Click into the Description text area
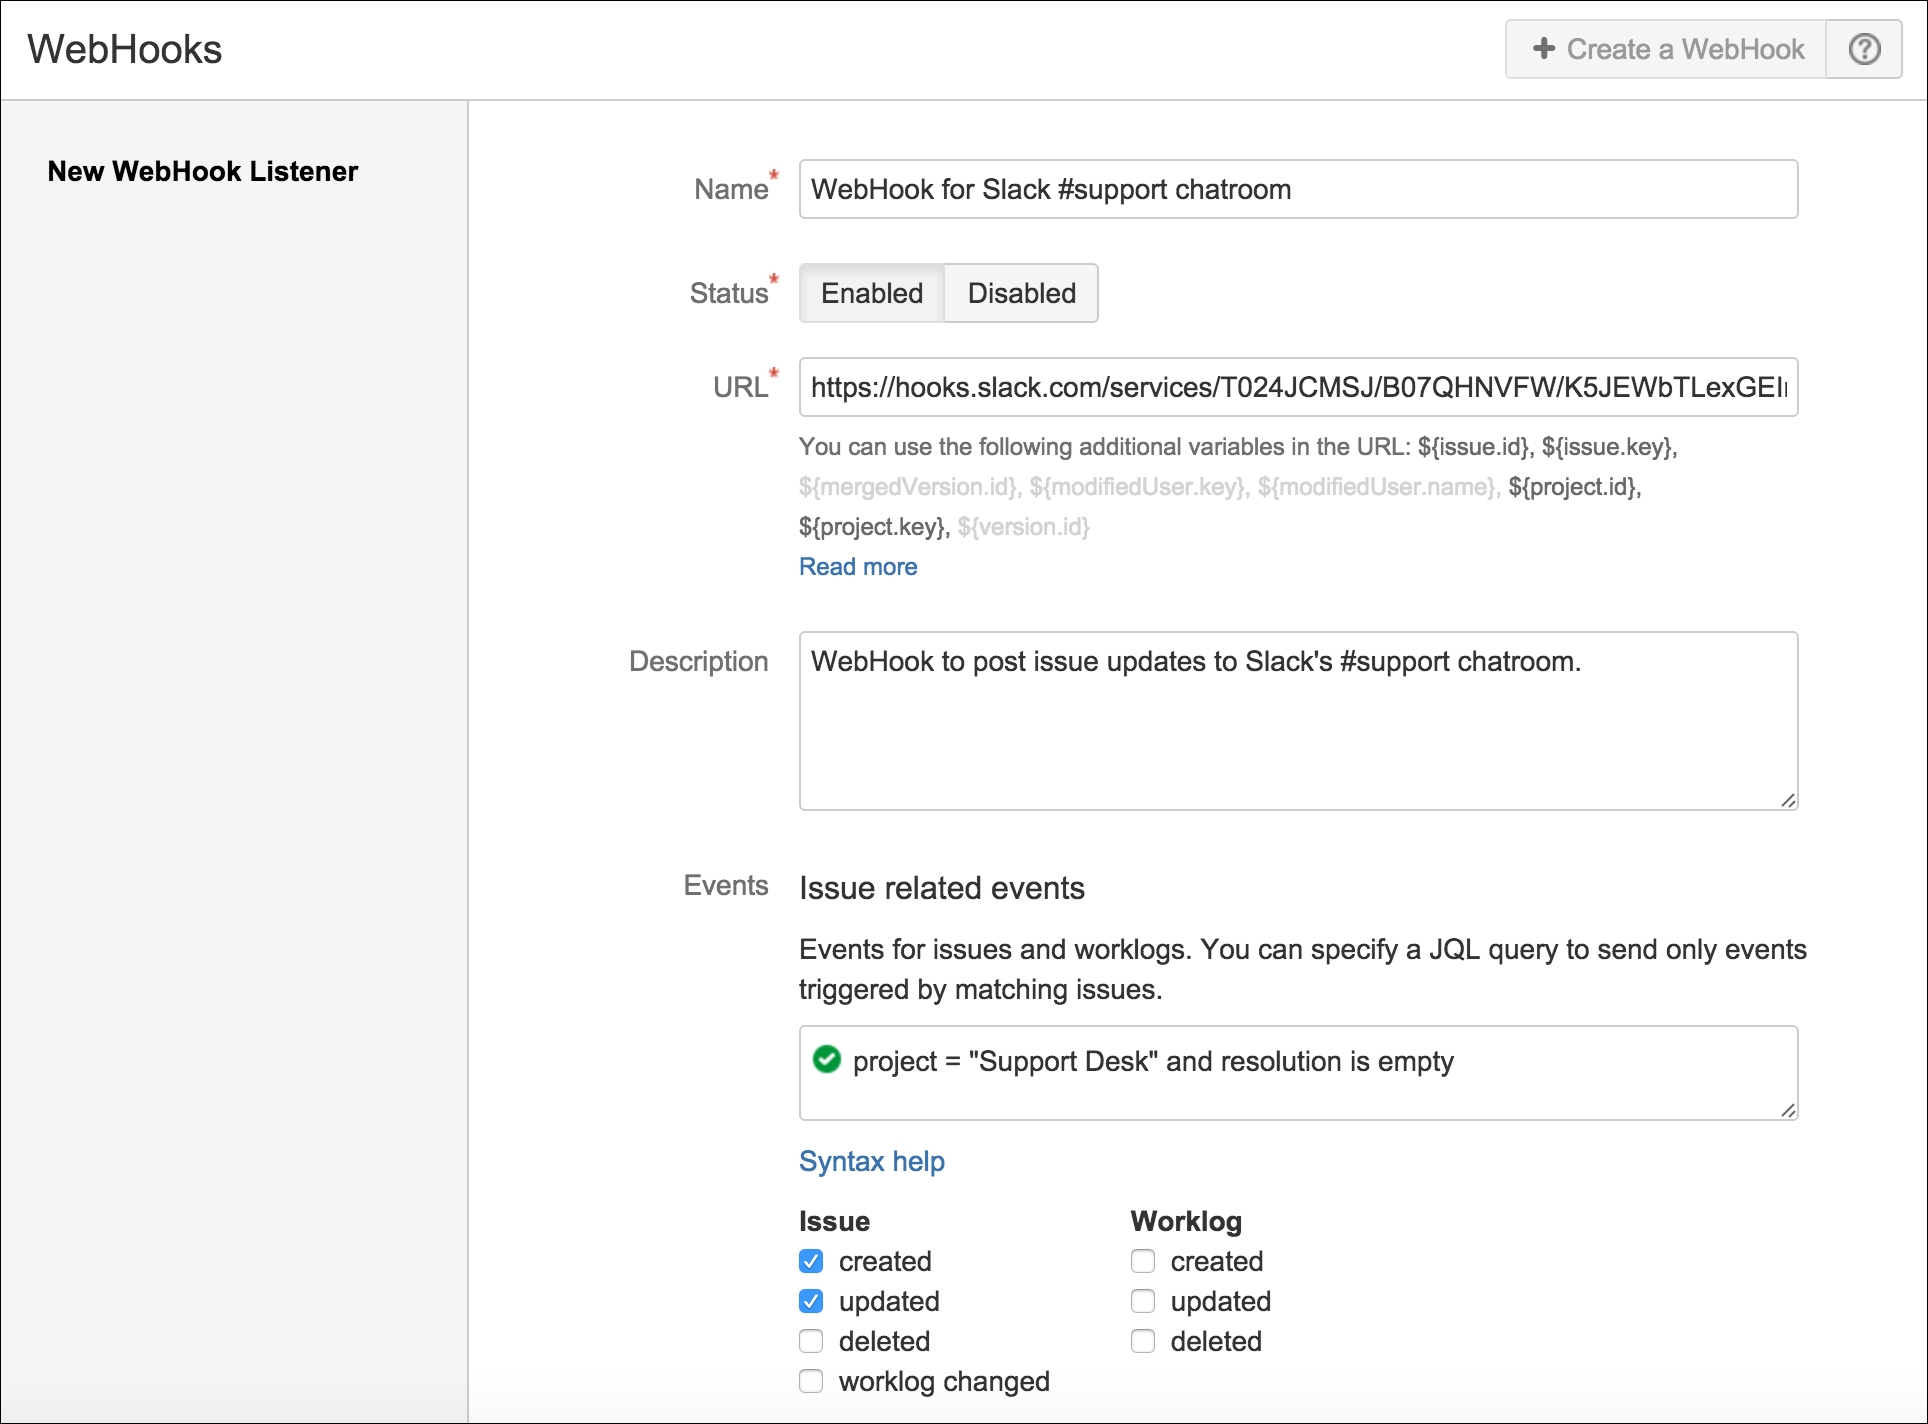Screen dimensions: 1928x1424 pos(1298,721)
